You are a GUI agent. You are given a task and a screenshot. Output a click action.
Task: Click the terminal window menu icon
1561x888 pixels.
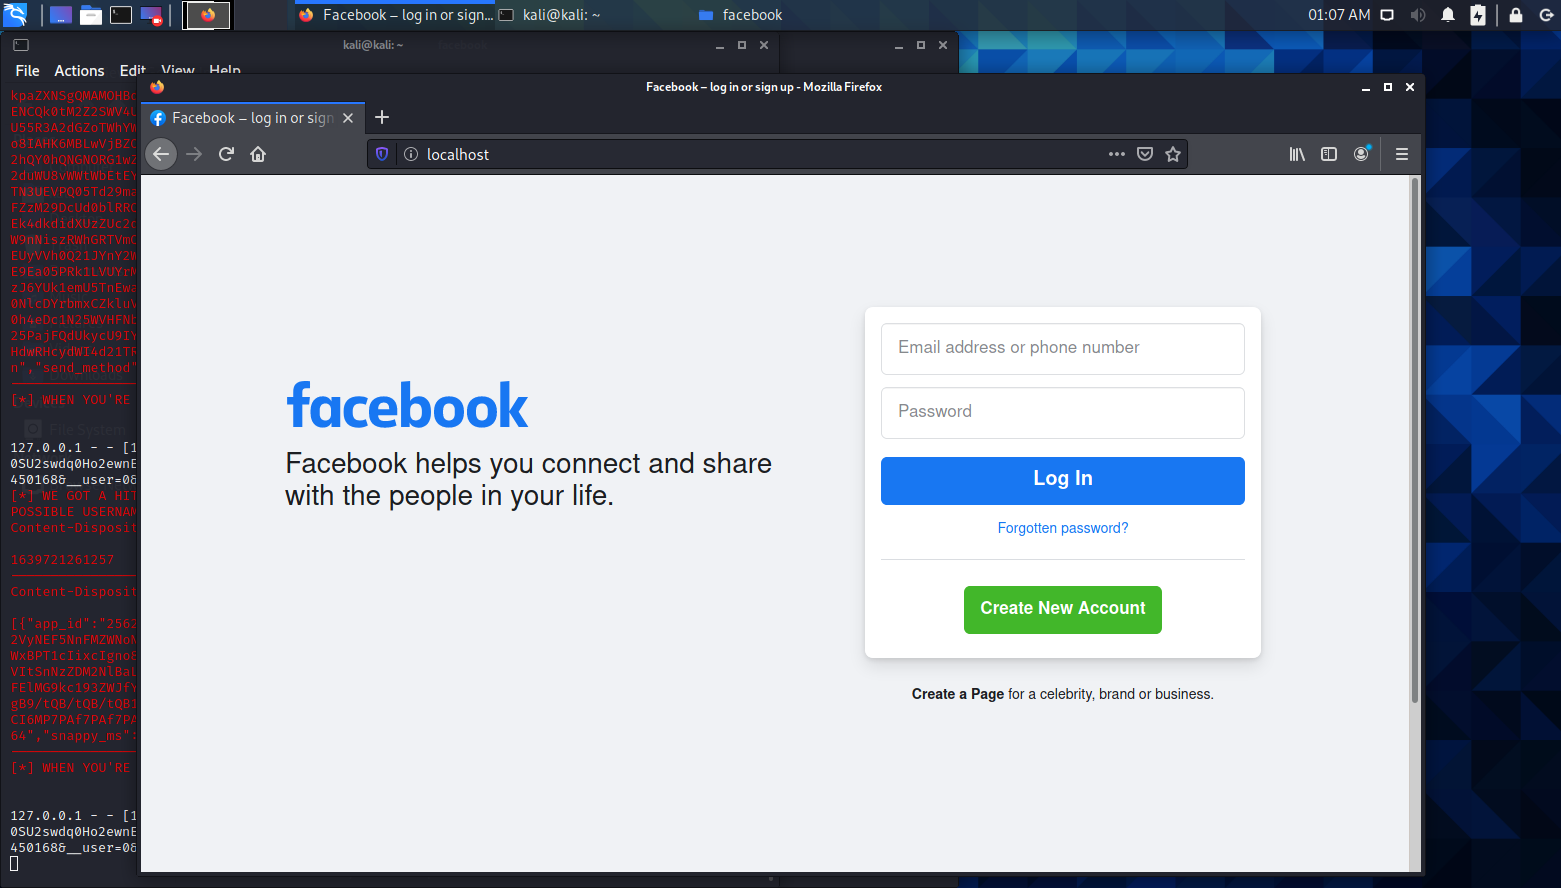(21, 45)
